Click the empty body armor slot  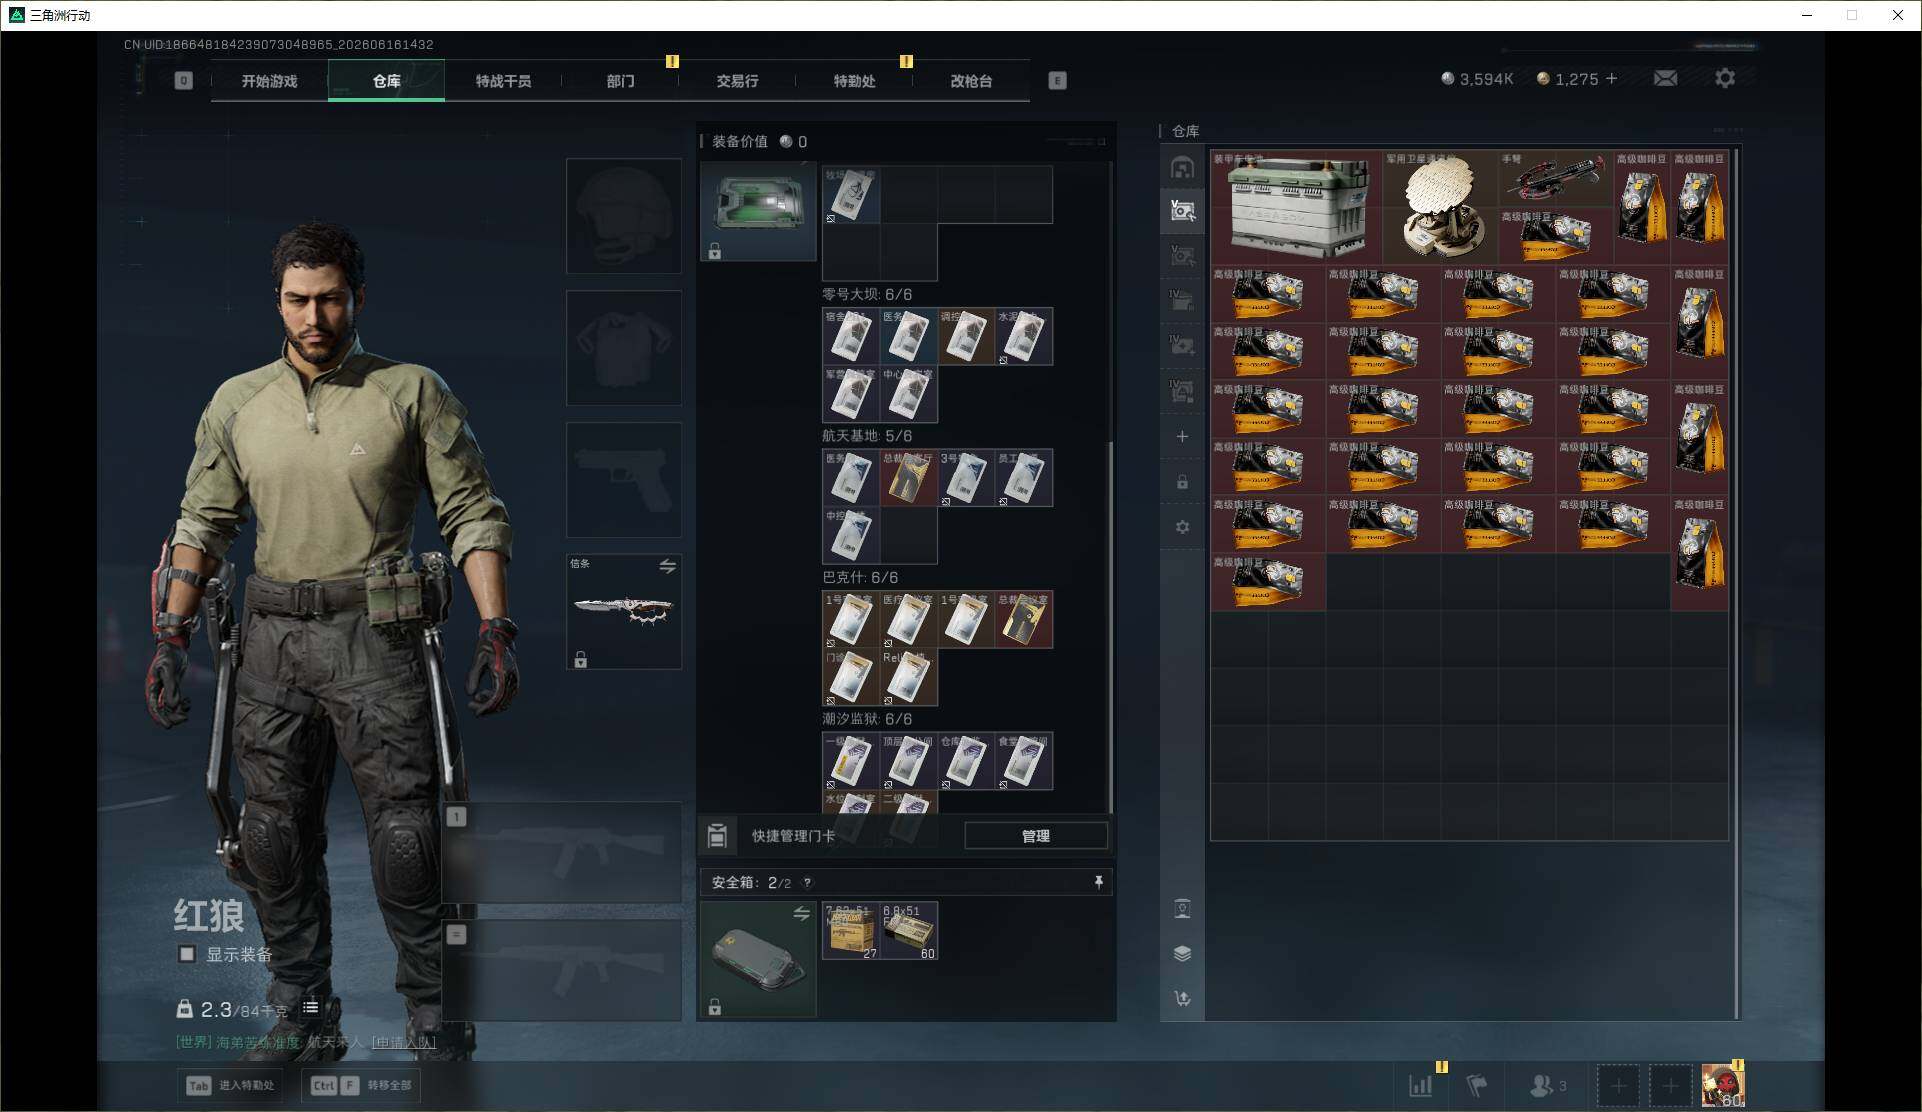click(x=624, y=347)
